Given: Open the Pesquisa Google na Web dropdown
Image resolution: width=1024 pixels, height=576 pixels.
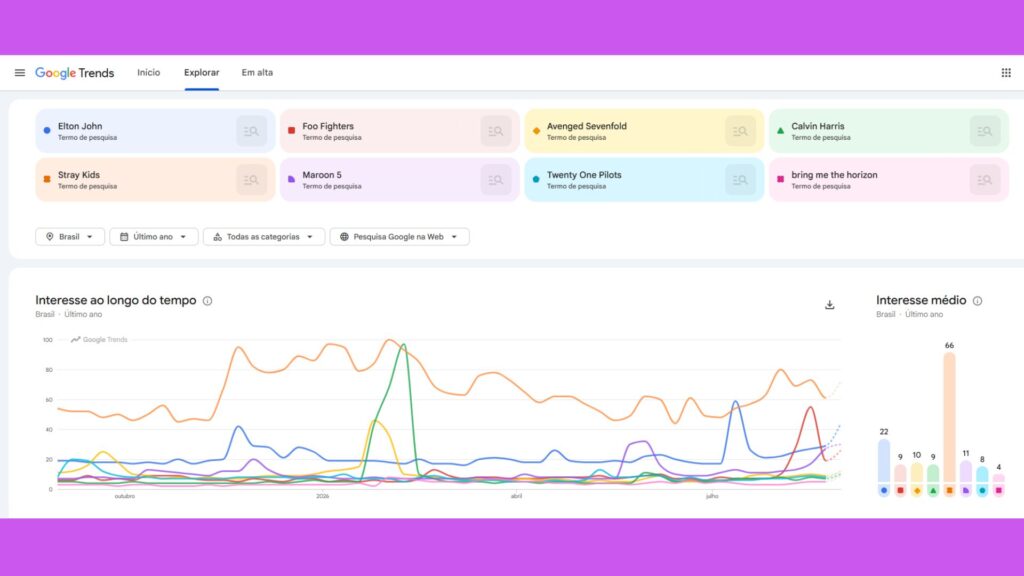Looking at the screenshot, I should point(400,236).
